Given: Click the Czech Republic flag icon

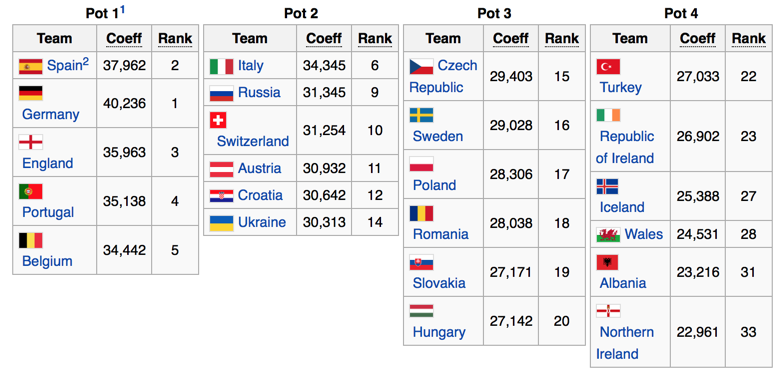Looking at the screenshot, I should (421, 66).
